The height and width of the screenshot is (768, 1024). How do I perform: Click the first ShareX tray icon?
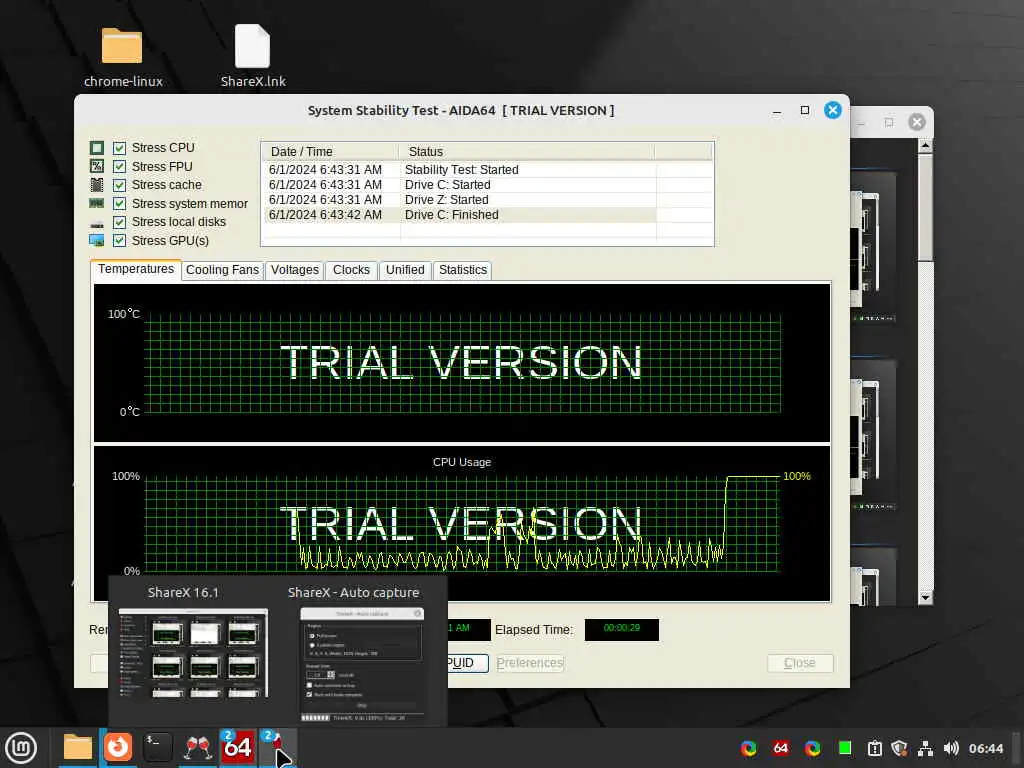pyautogui.click(x=748, y=748)
